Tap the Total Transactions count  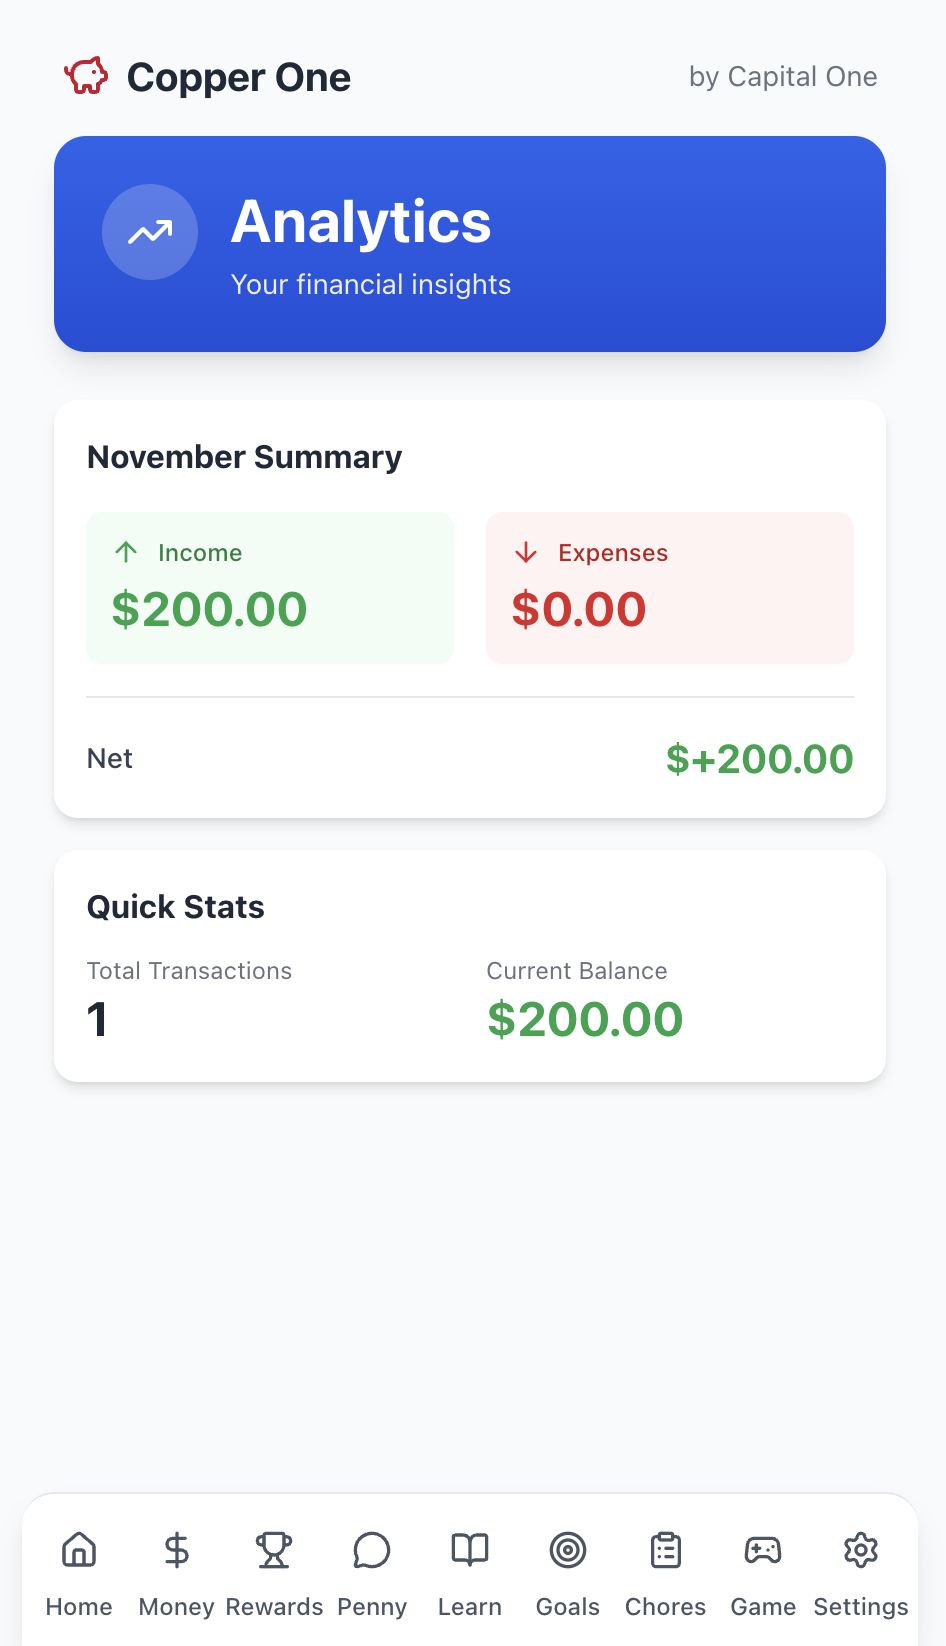pyautogui.click(x=98, y=1020)
